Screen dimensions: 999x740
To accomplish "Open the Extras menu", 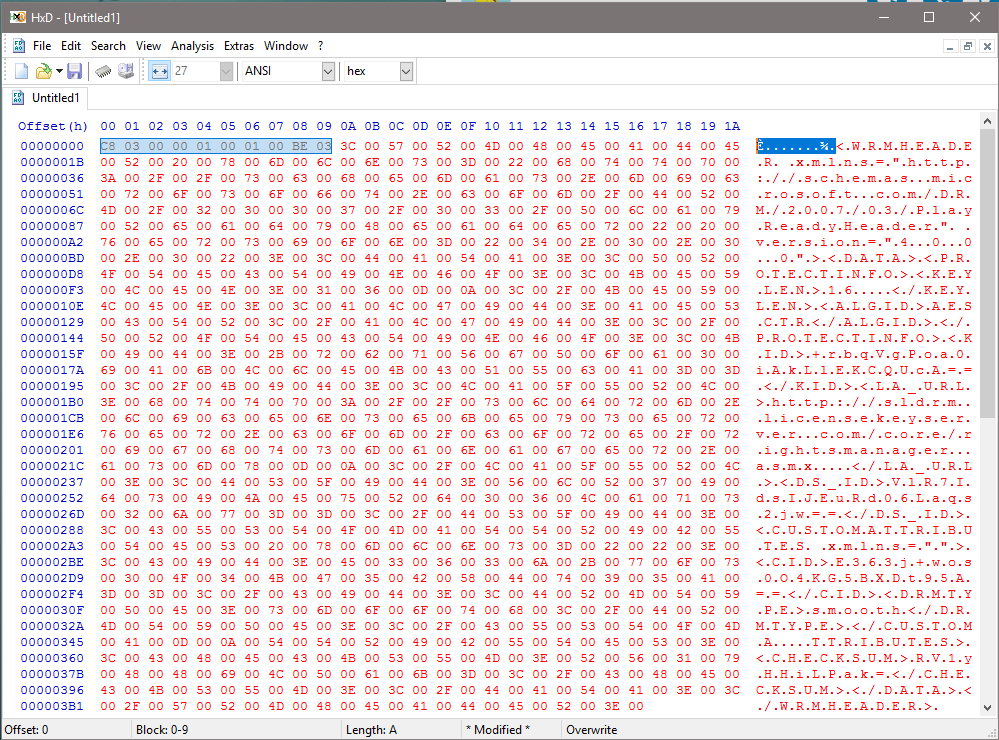I will (x=239, y=45).
